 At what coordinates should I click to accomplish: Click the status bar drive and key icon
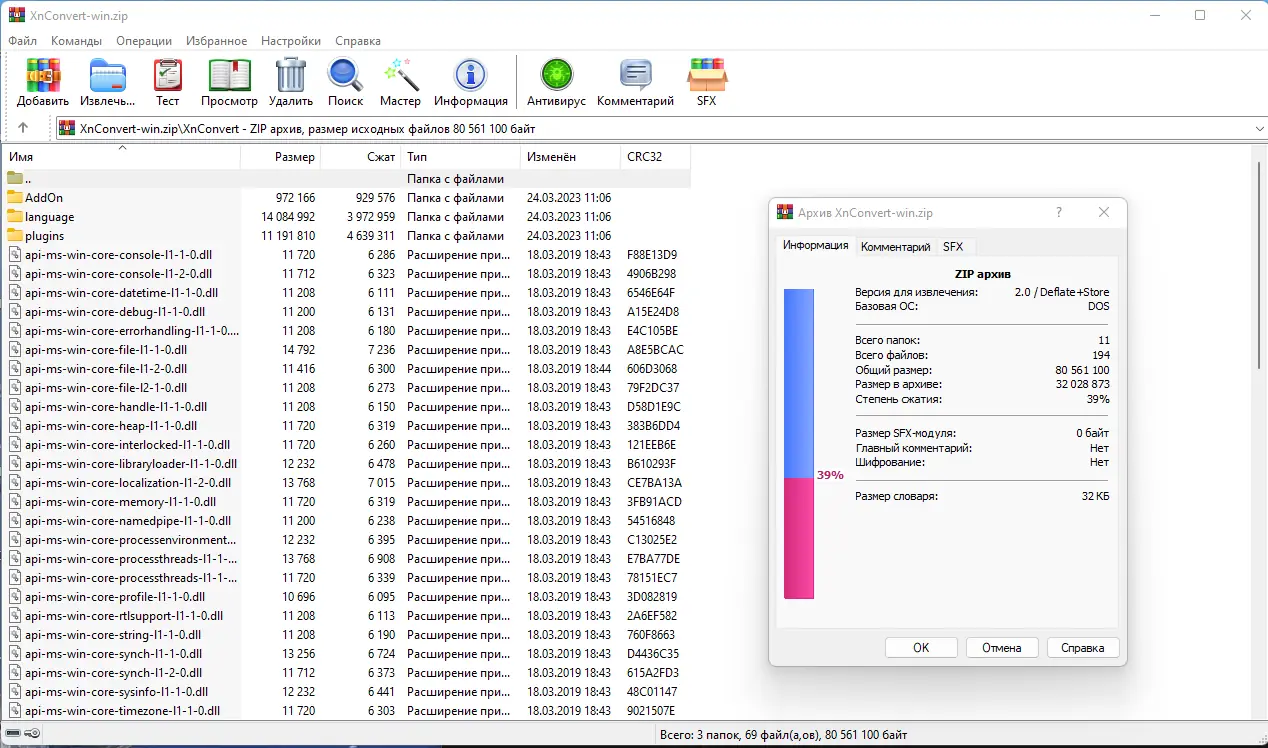23,734
